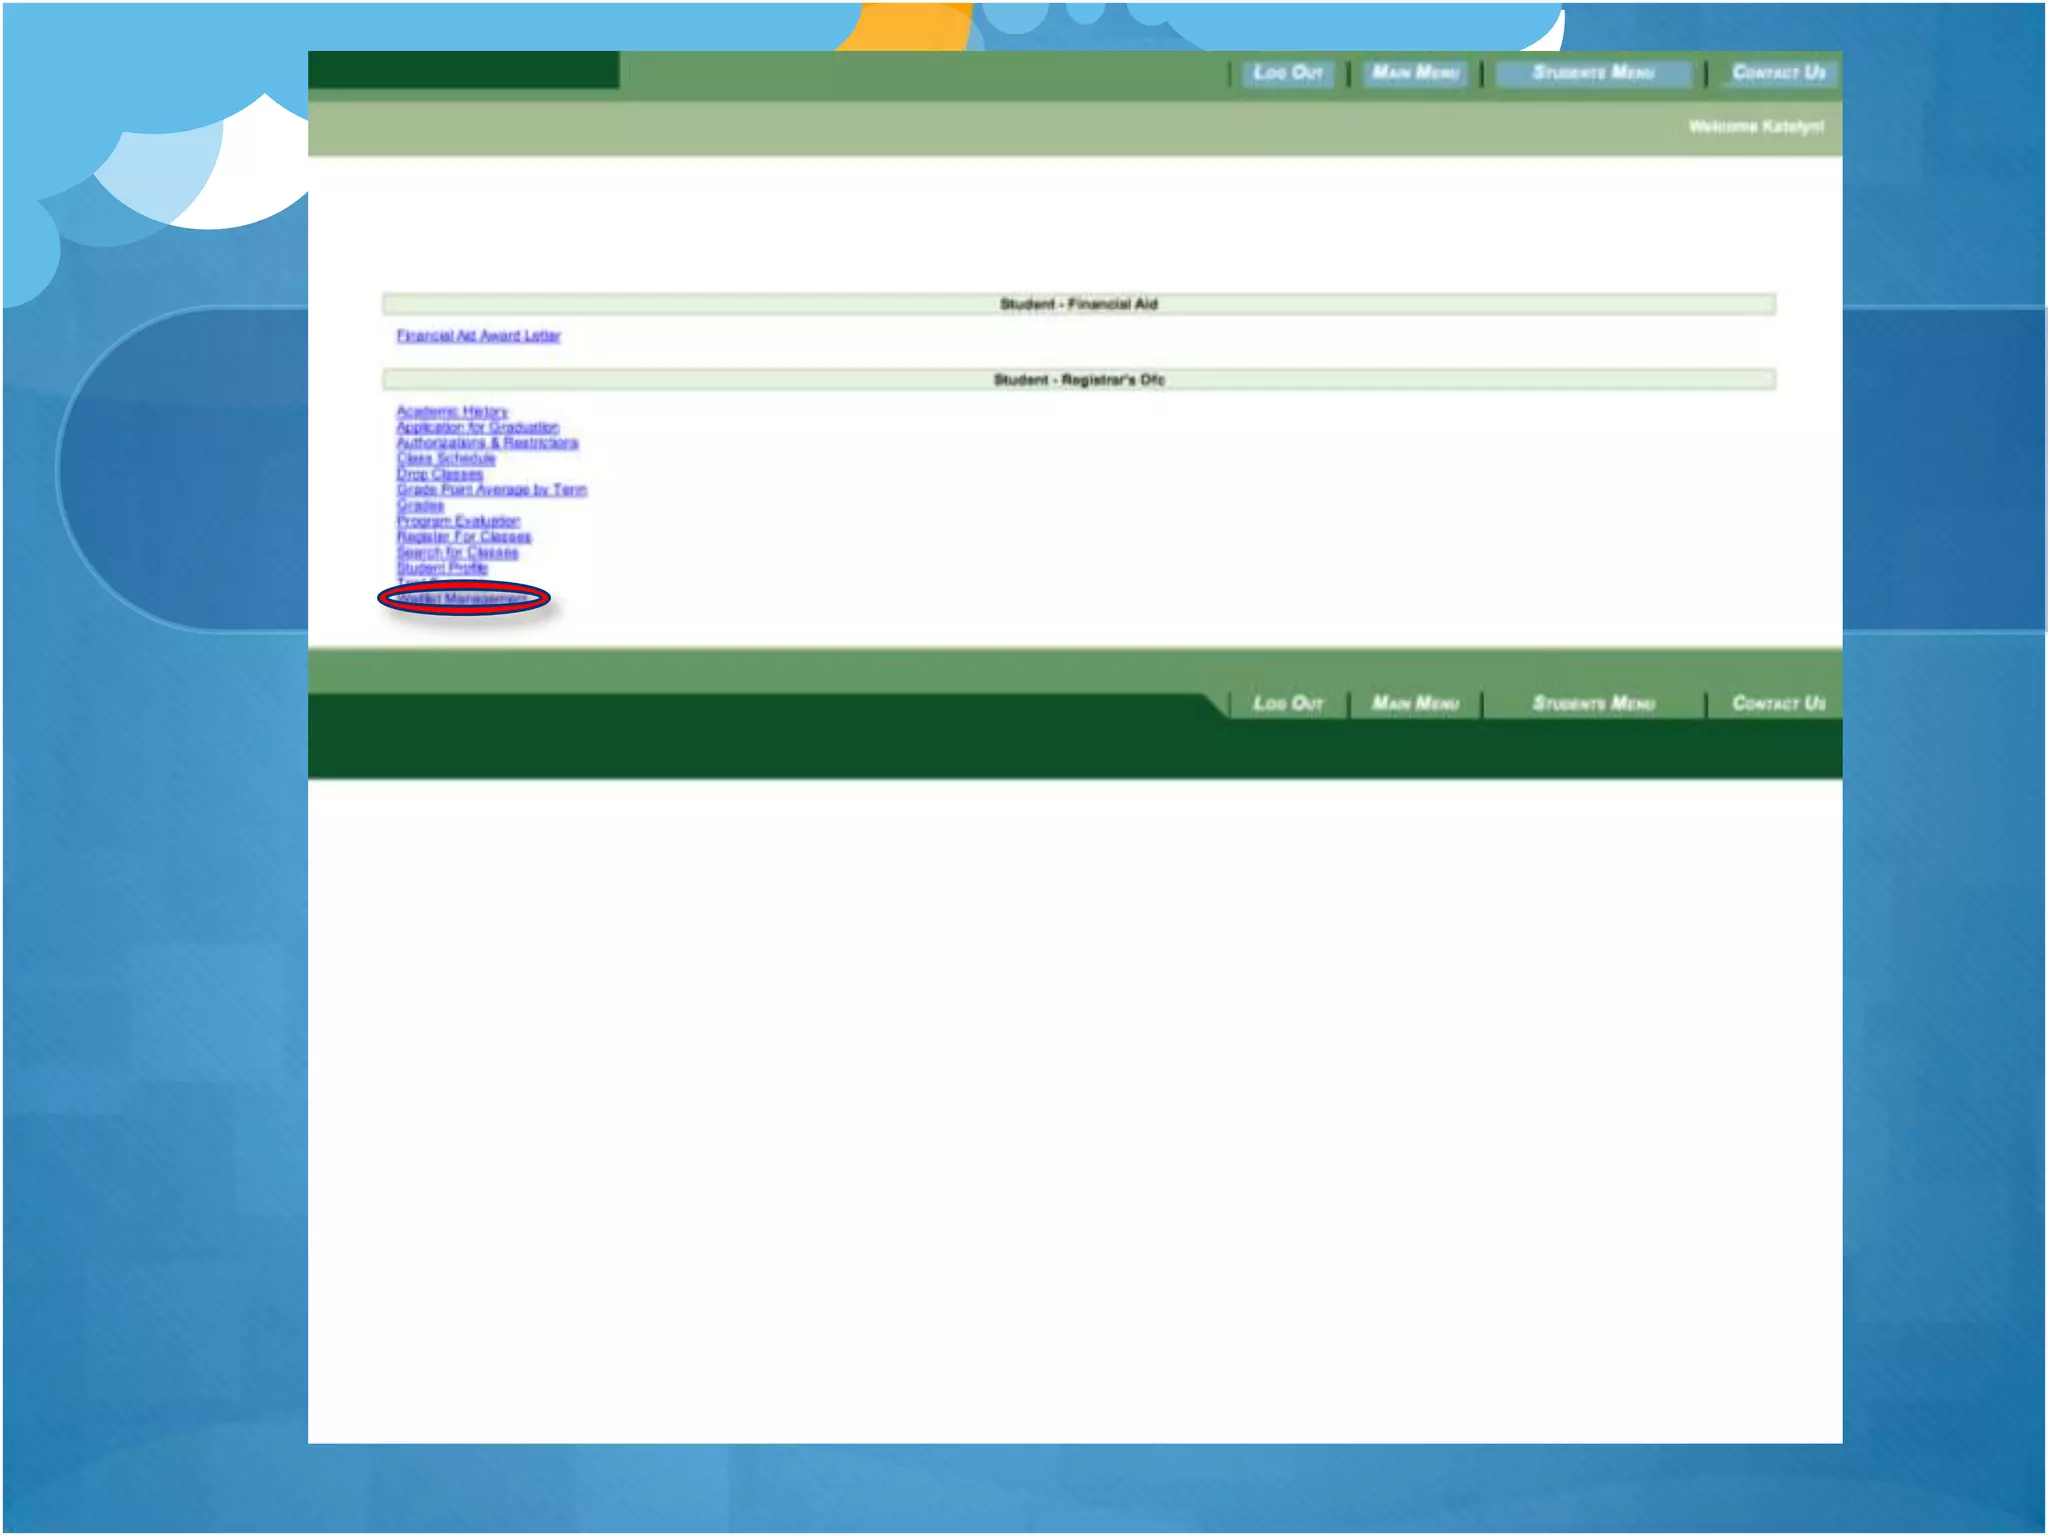The image size is (2048, 1536).
Task: View the Student Profile link
Action: [442, 568]
